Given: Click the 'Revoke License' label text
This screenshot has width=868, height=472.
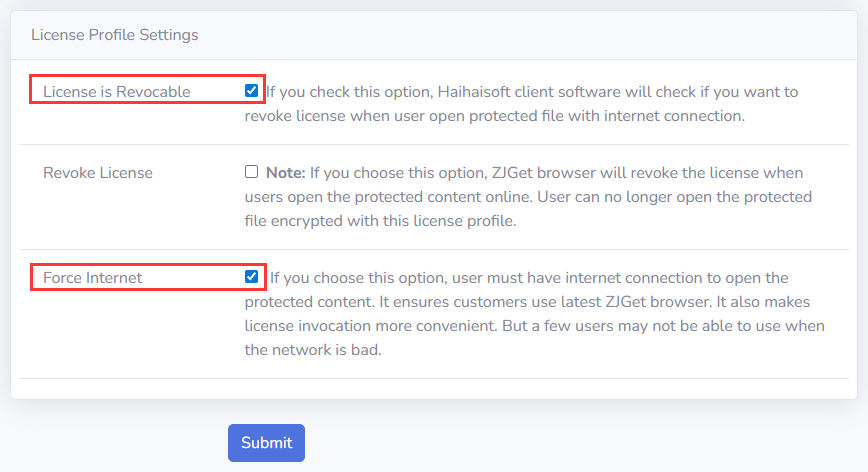Looking at the screenshot, I should (98, 173).
